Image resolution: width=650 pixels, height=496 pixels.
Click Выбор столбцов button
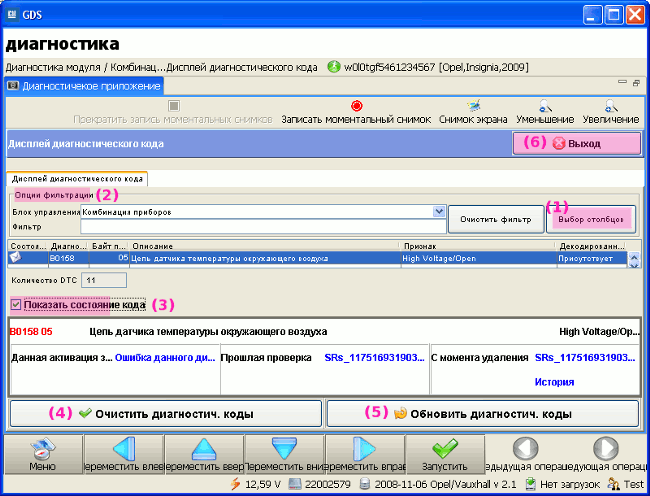click(591, 219)
